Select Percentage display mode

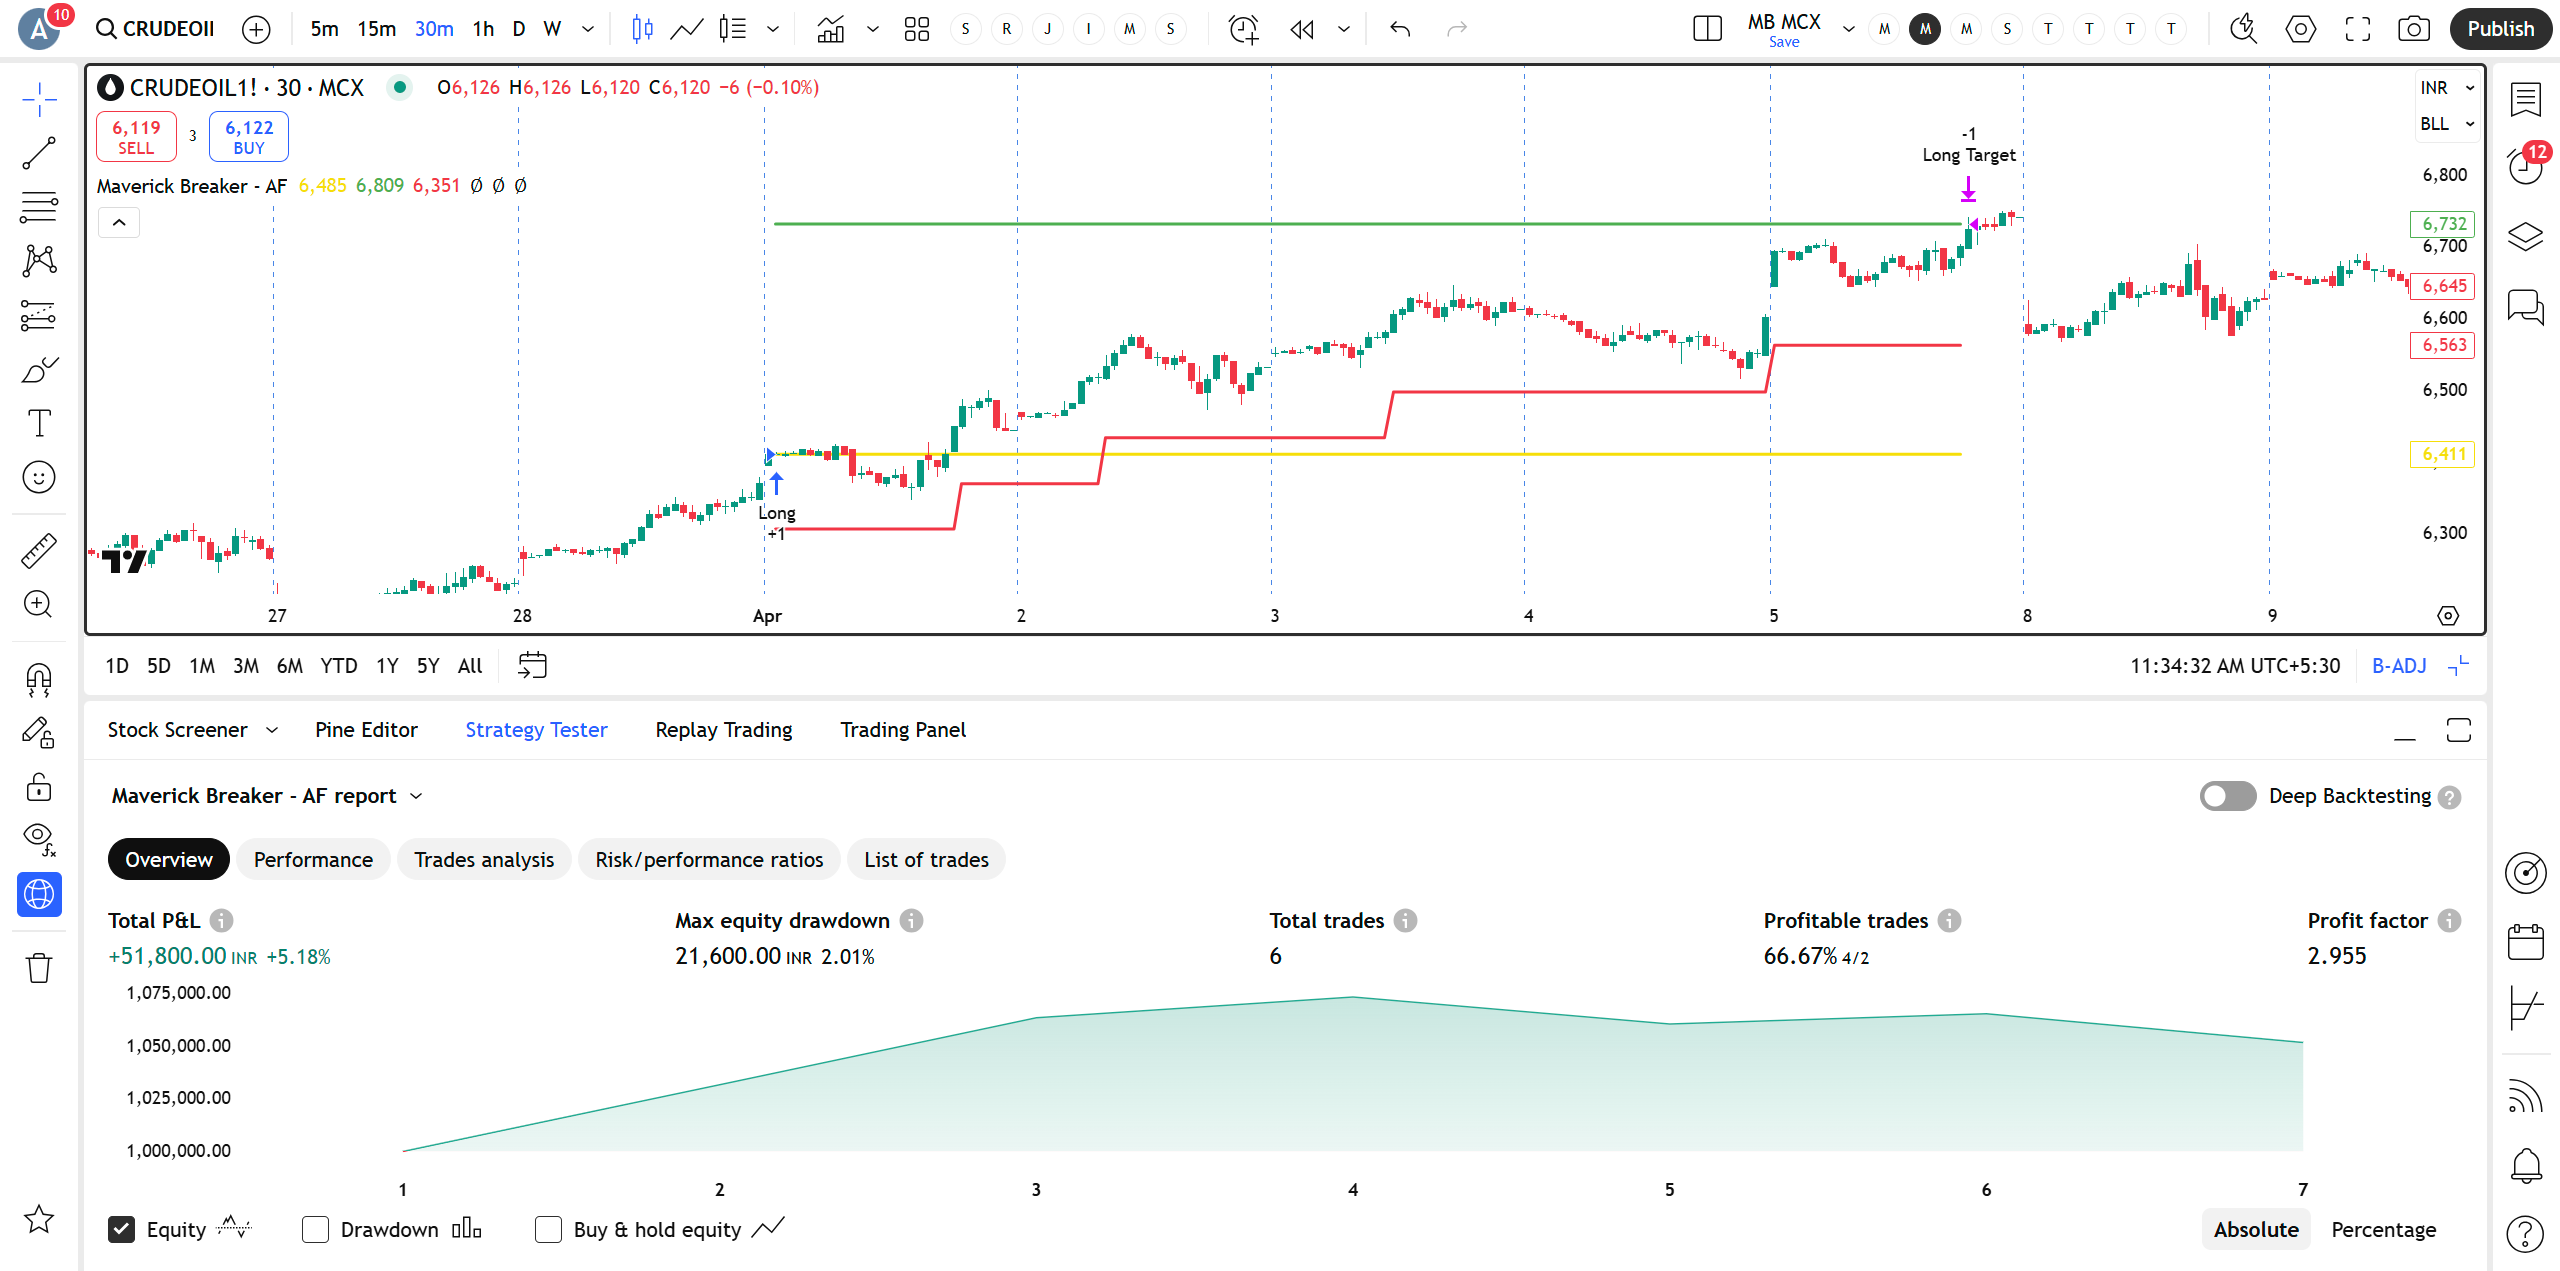2383,1229
